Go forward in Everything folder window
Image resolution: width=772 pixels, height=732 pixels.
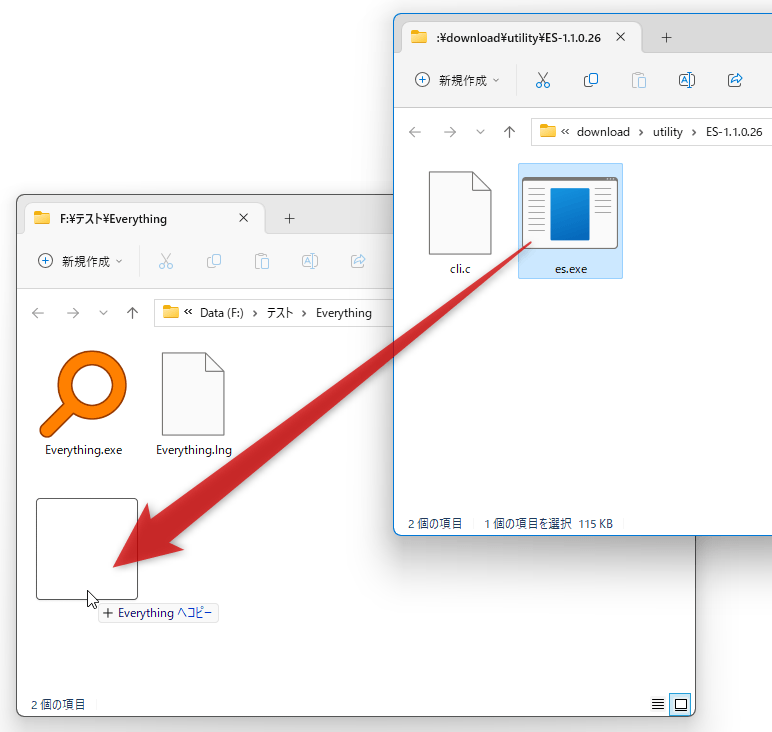pyautogui.click(x=72, y=313)
